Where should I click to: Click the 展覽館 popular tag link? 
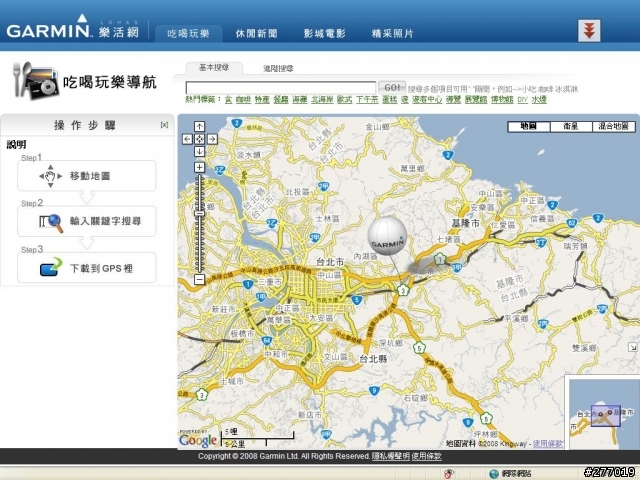(476, 99)
